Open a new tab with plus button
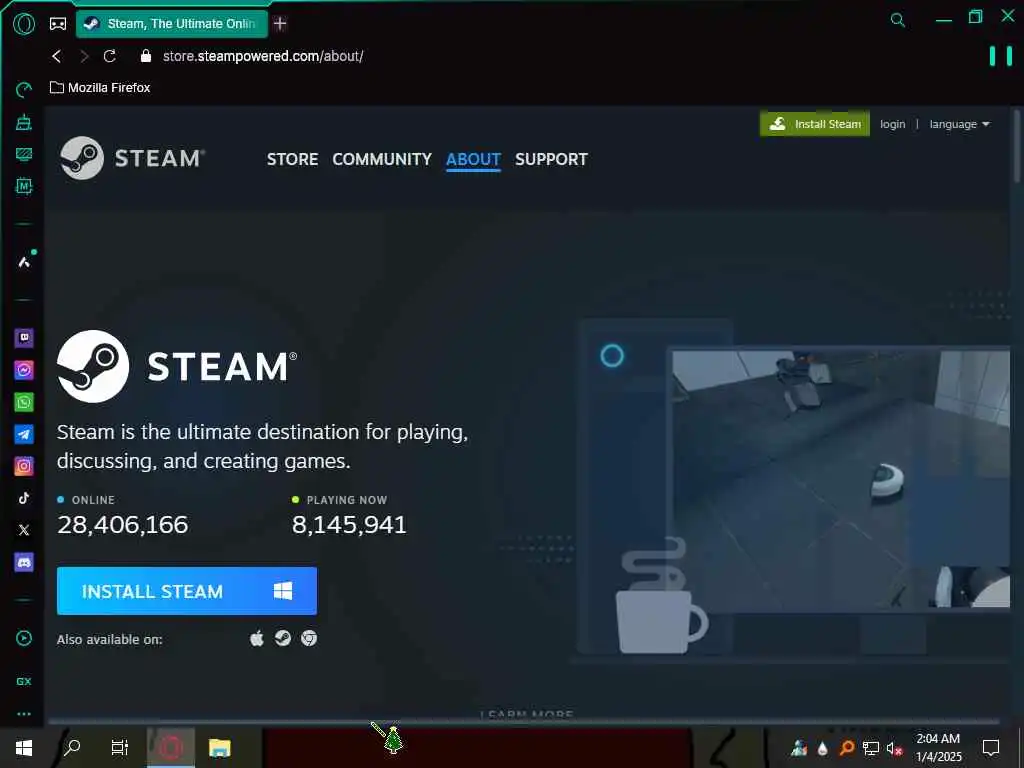 (x=280, y=24)
